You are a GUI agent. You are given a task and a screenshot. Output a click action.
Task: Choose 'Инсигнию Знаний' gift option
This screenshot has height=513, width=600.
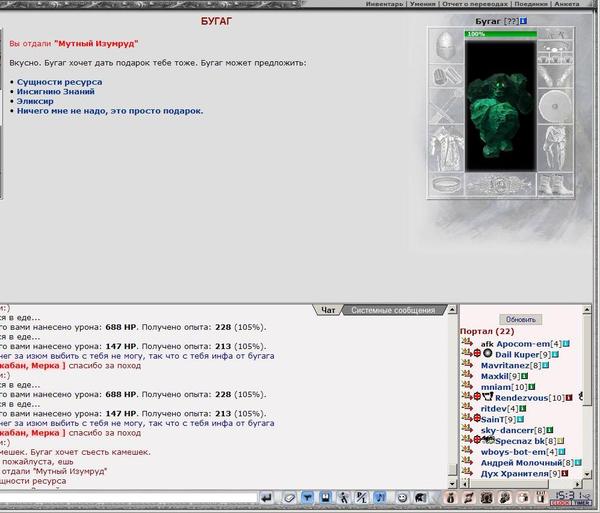(55, 91)
